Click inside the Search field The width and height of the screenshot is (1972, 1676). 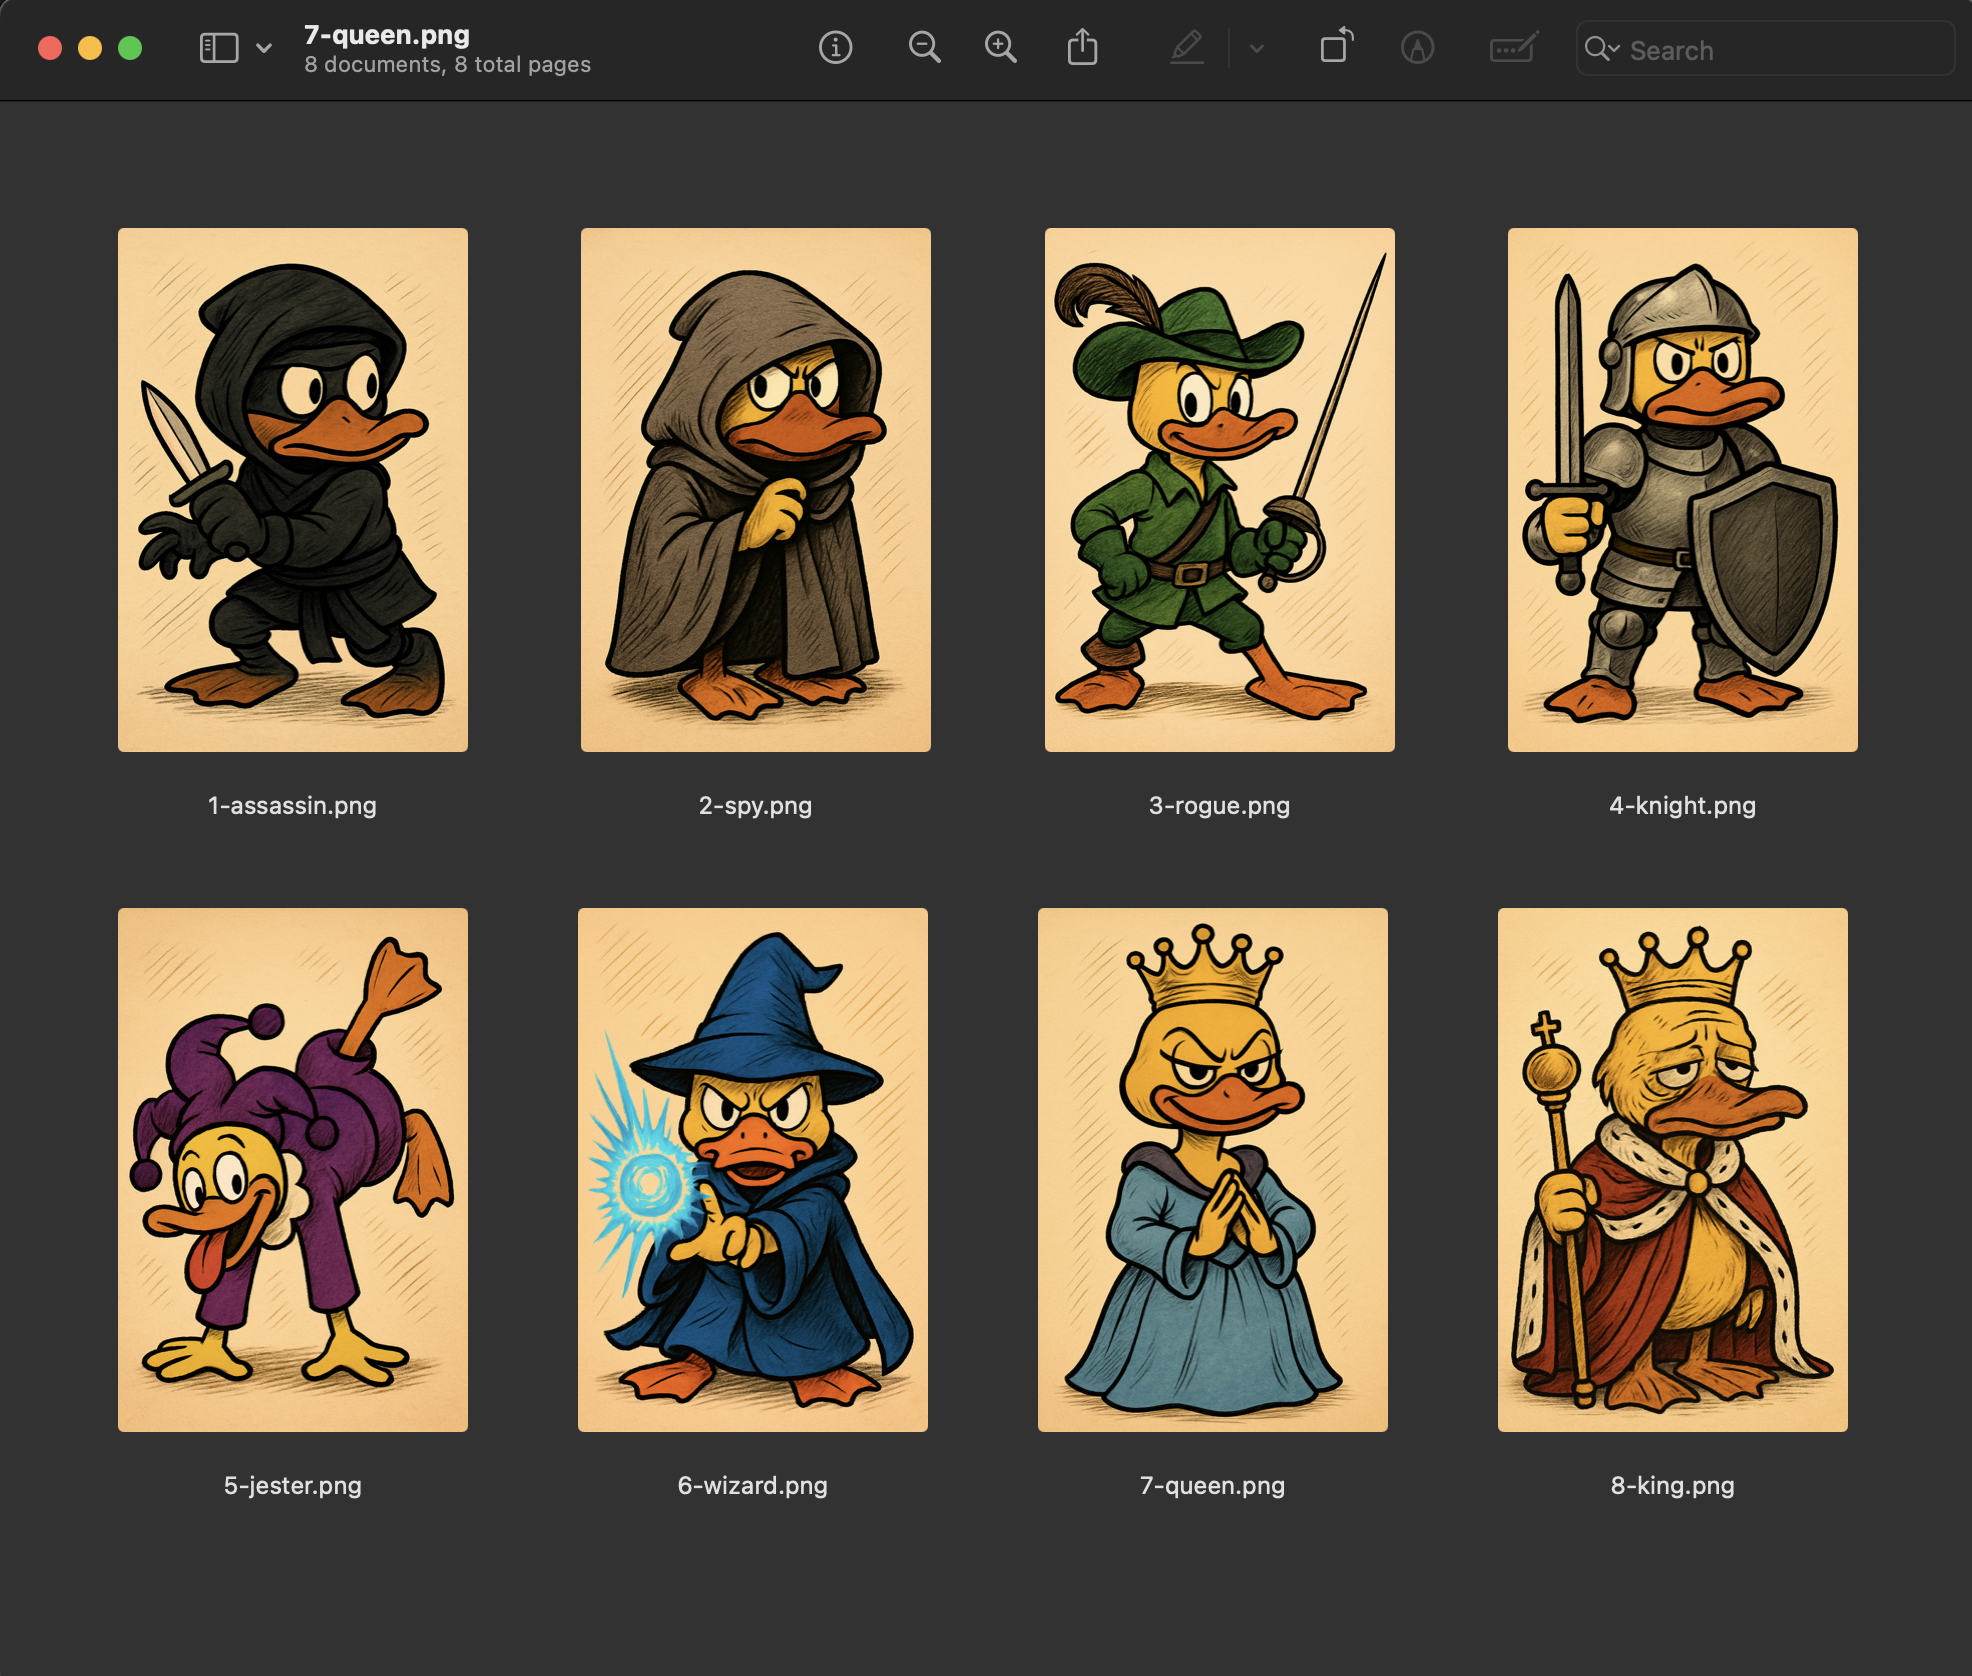click(1780, 50)
